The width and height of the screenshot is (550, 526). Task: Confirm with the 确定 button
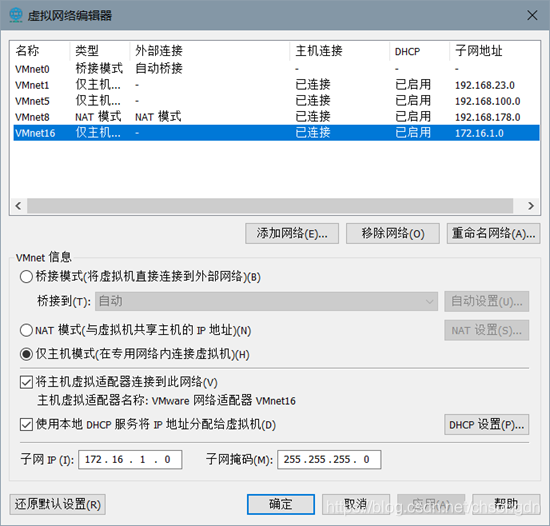[281, 504]
